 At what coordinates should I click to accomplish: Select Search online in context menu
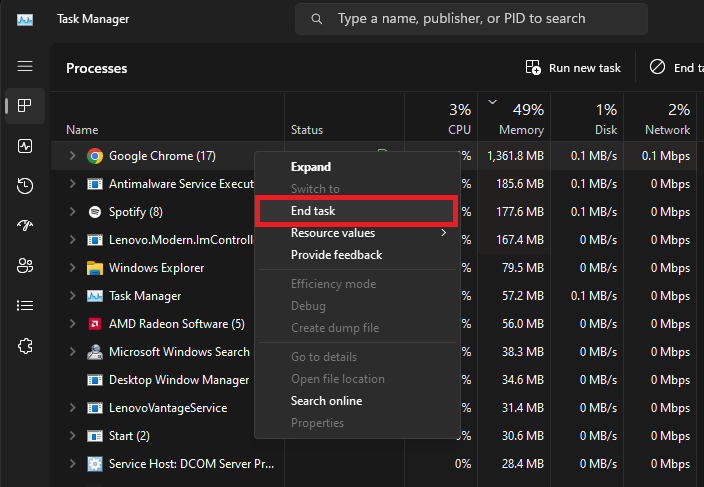[326, 401]
